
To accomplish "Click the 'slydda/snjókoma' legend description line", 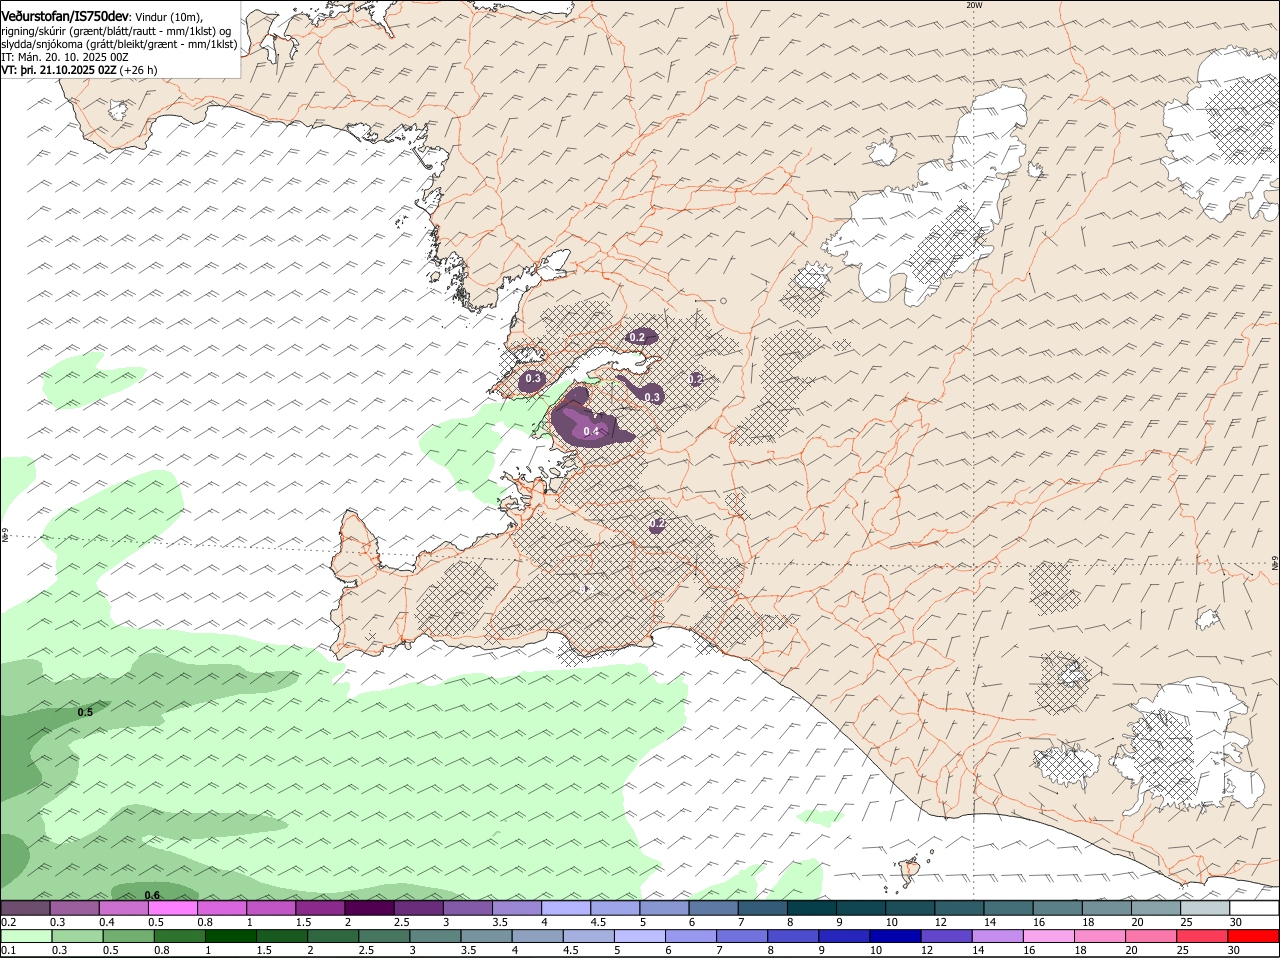I will [x=119, y=44].
